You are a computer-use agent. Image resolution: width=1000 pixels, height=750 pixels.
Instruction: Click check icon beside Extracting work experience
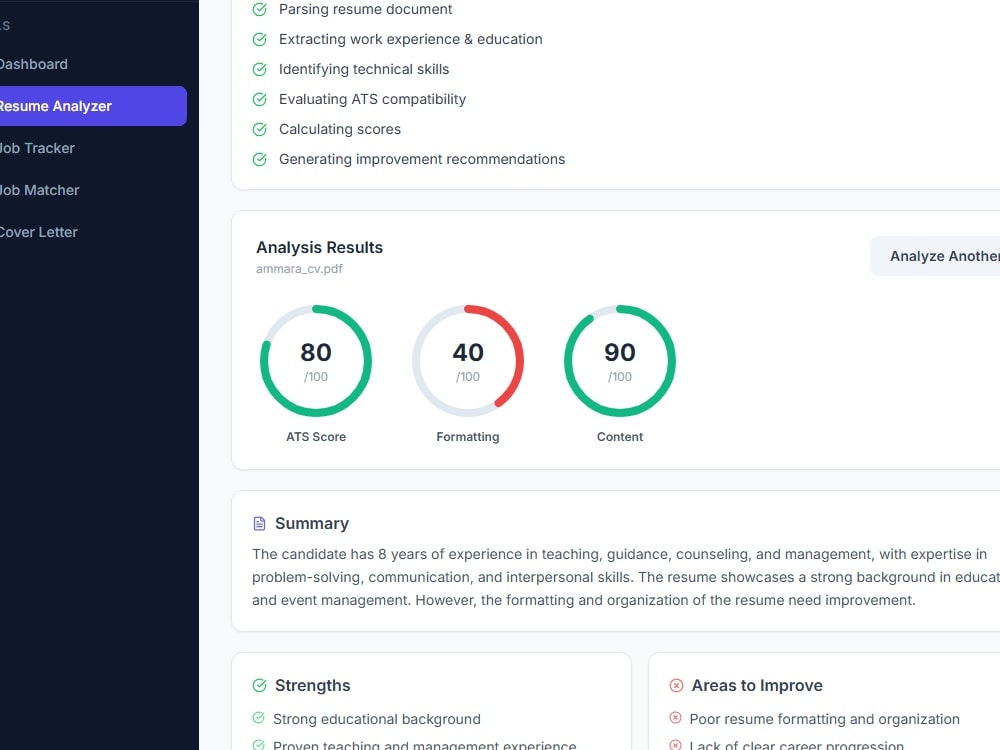coord(260,40)
